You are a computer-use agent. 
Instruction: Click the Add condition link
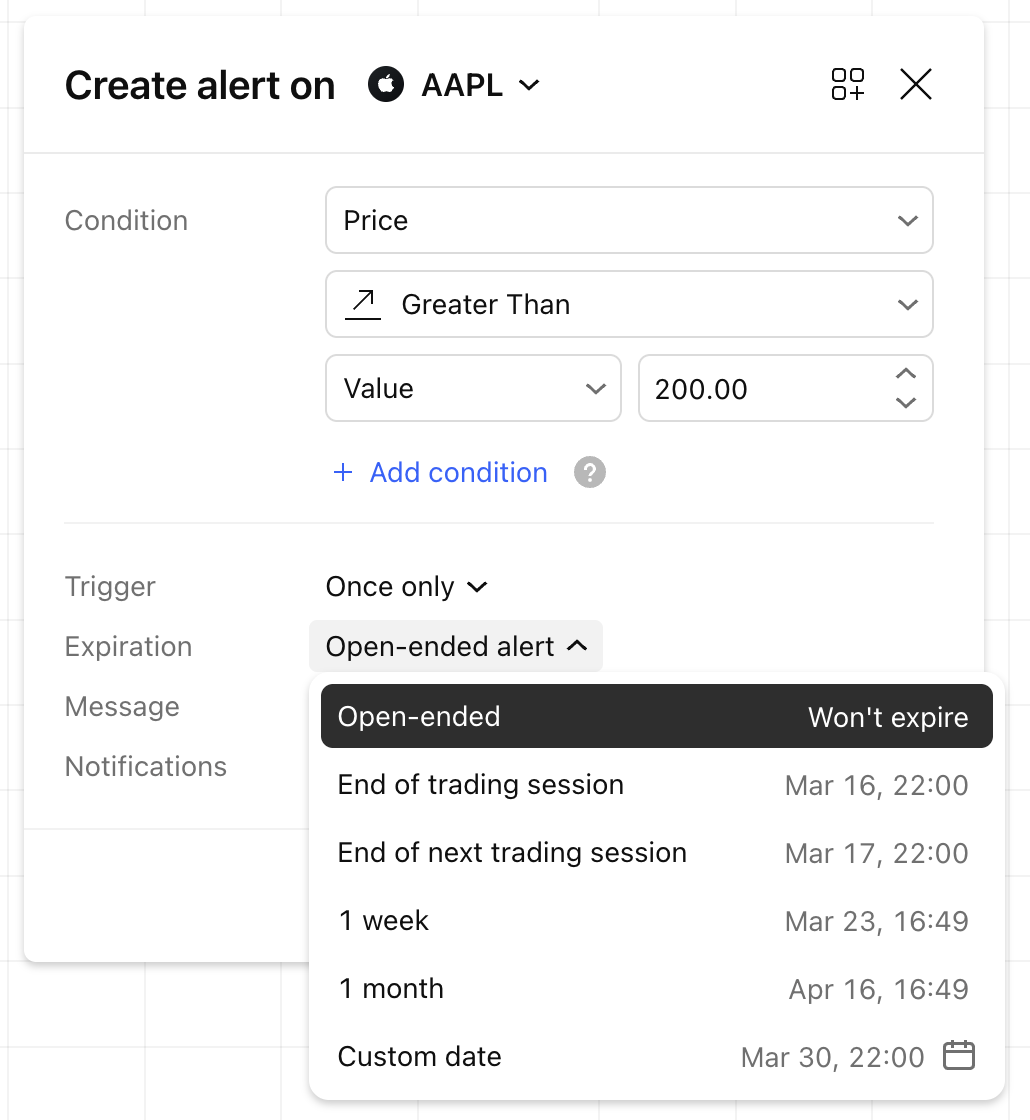(x=459, y=472)
